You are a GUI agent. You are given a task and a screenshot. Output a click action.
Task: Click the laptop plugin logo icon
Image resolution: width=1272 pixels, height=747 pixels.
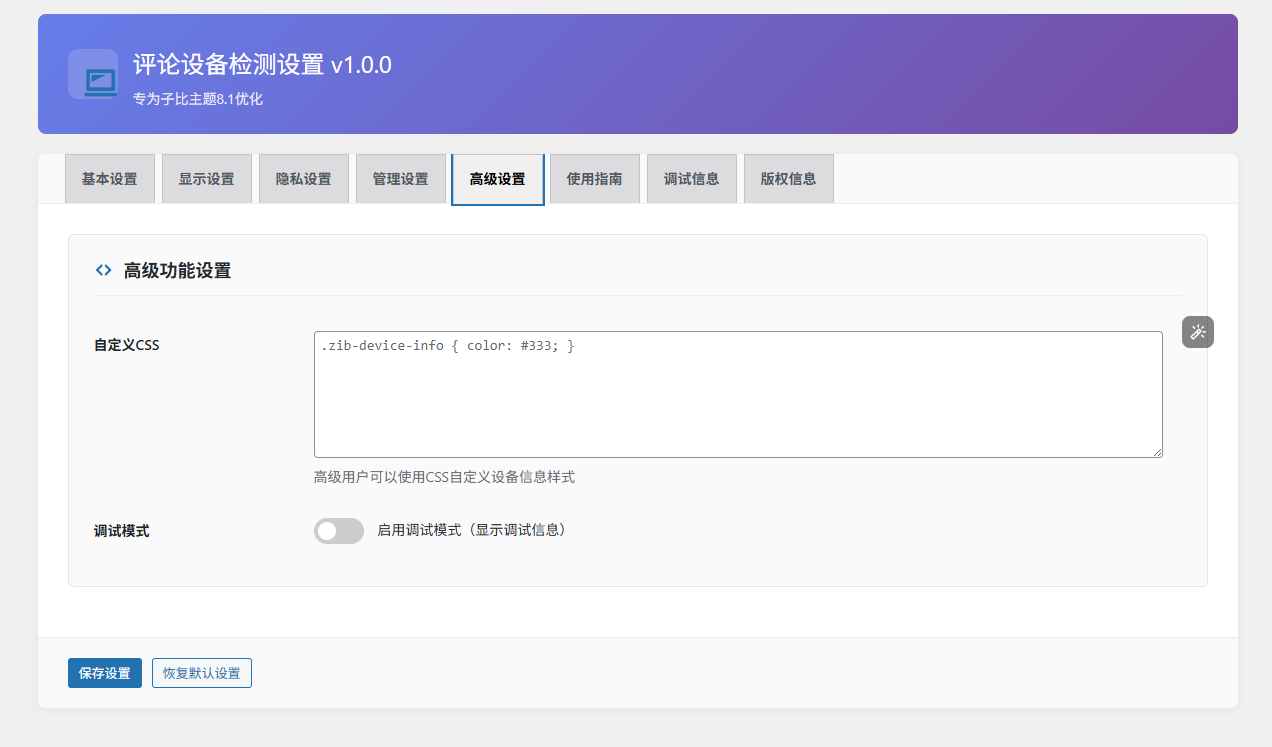99,76
